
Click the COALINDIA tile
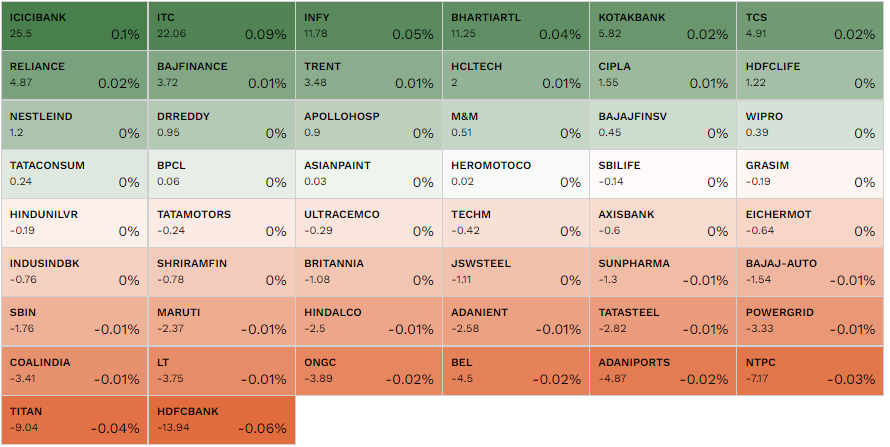[74, 370]
